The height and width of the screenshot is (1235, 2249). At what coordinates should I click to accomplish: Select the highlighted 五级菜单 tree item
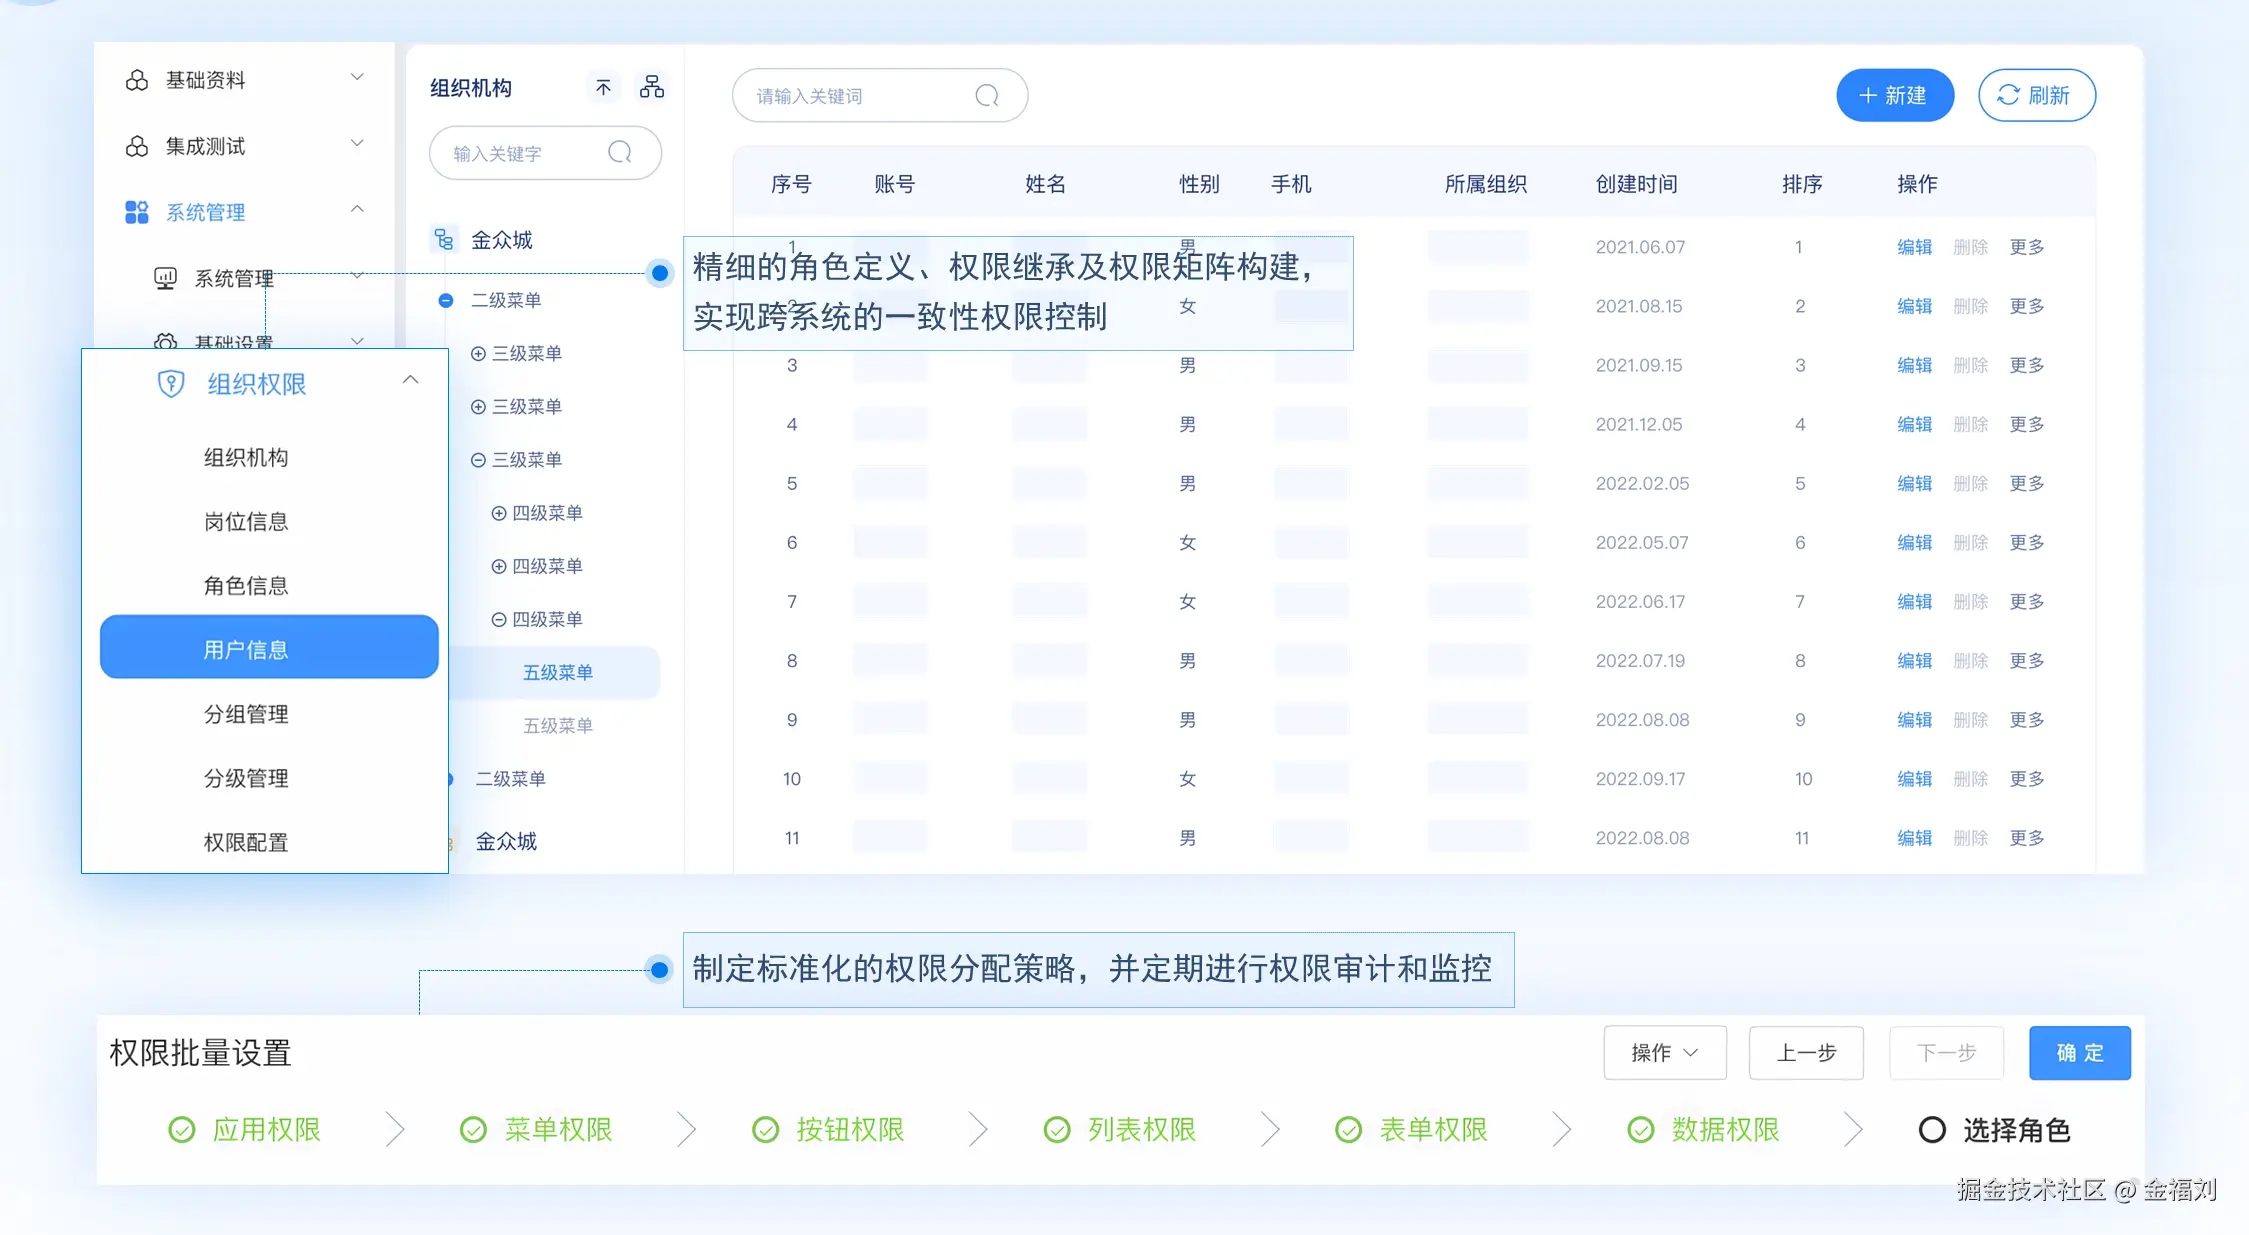click(x=558, y=673)
